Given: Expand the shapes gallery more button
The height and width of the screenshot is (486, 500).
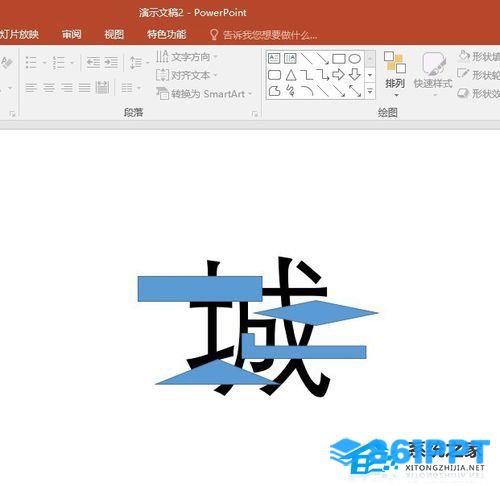Looking at the screenshot, I should pos(370,91).
